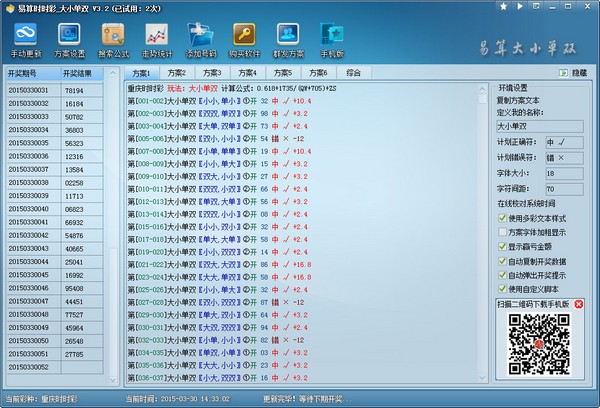Viewport: 600px width, 408px height.
Task: Open the 综合 tab
Action: click(354, 73)
